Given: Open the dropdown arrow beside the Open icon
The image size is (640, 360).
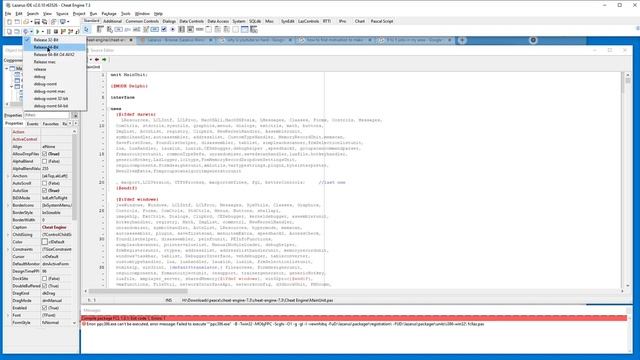Looking at the screenshot, I should point(31,22).
